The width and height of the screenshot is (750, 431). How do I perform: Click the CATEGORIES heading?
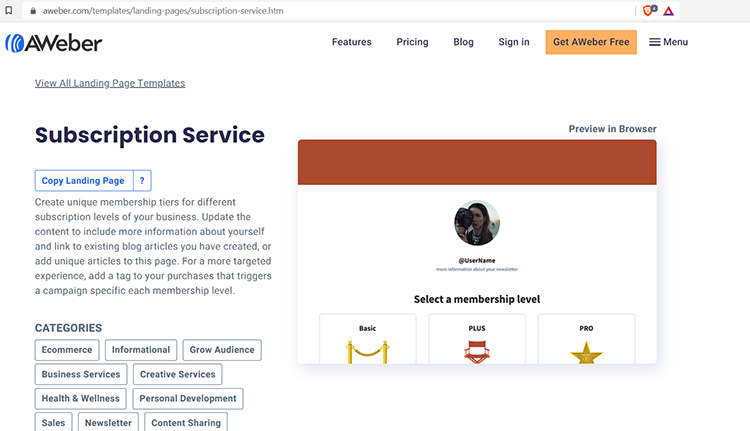click(x=68, y=328)
